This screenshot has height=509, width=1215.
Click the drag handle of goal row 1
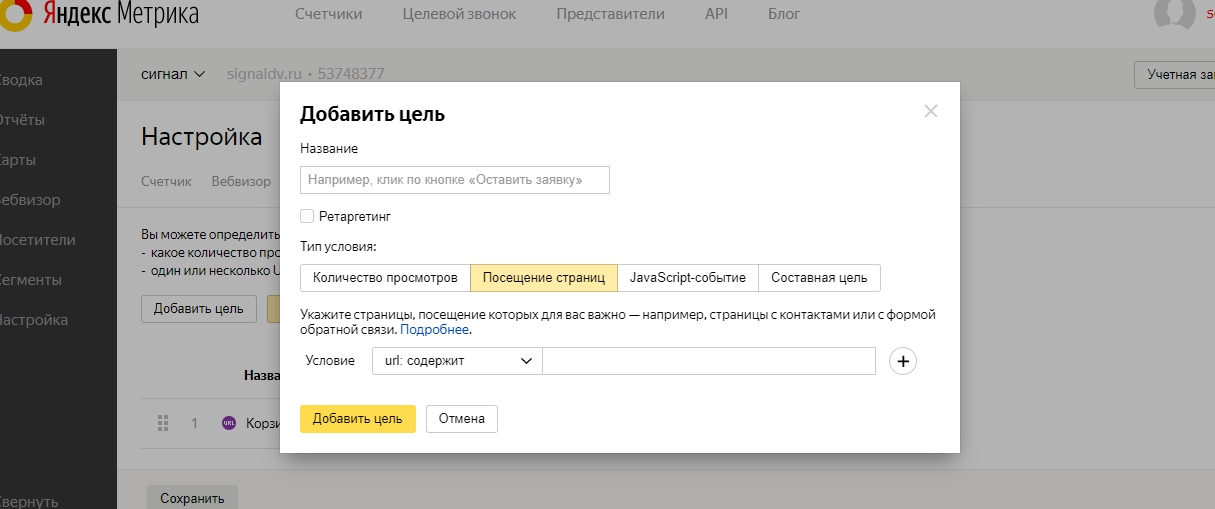(163, 423)
